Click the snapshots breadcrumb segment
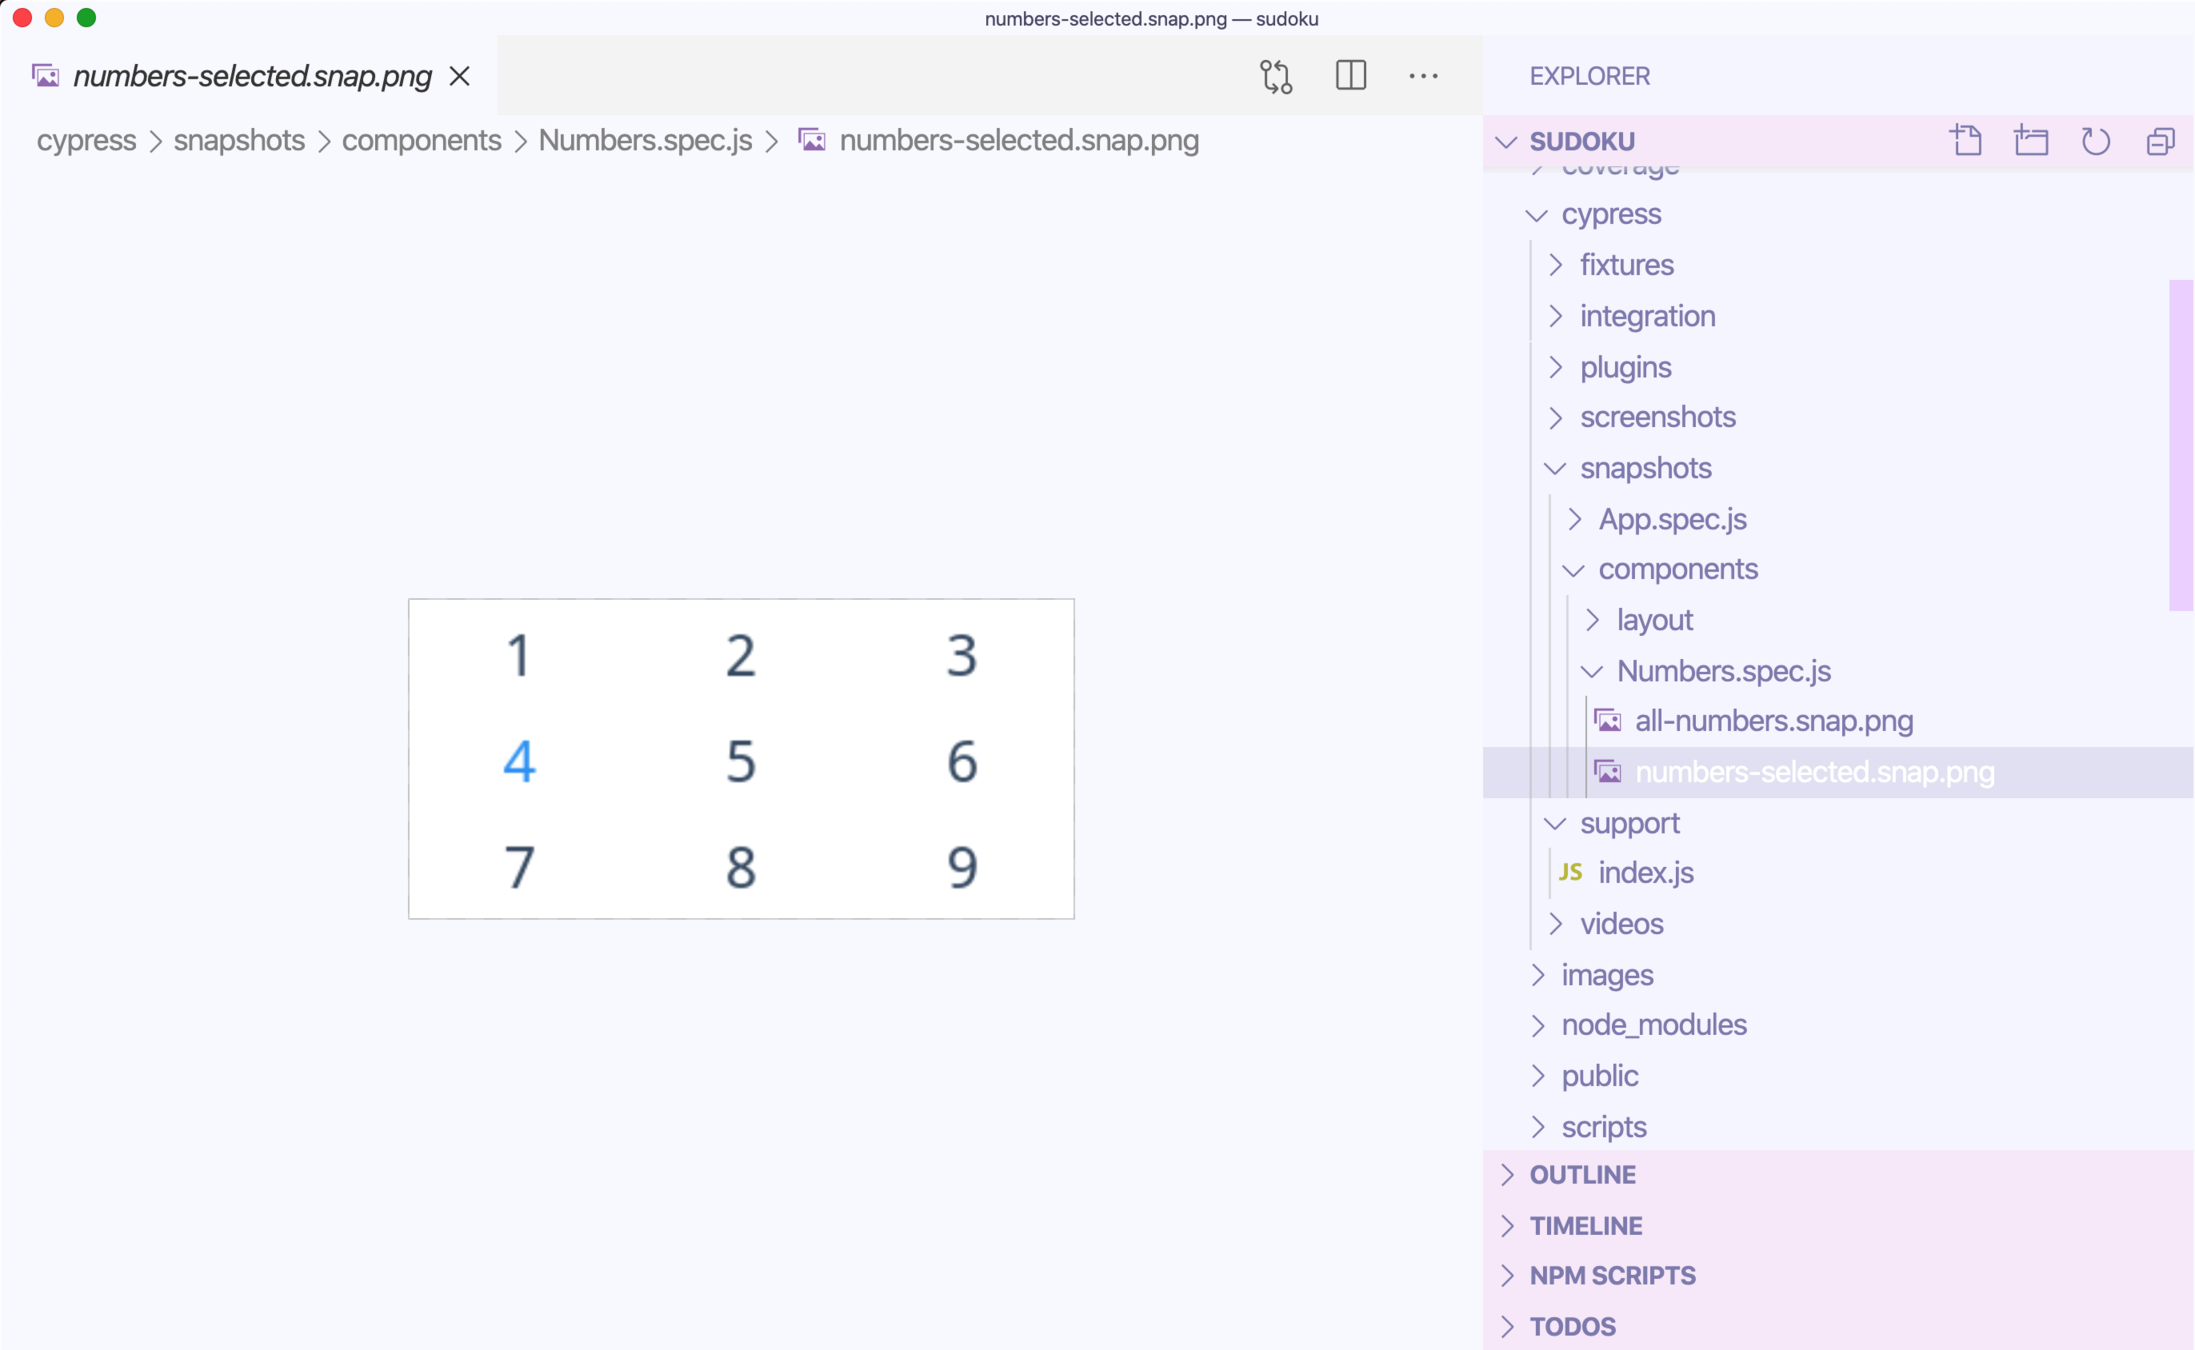 click(239, 141)
